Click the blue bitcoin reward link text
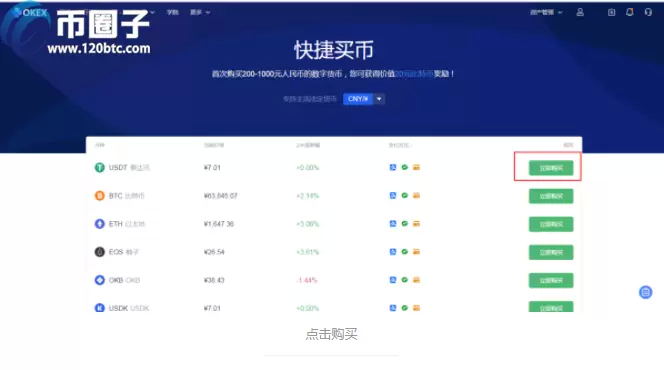The height and width of the screenshot is (370, 664). (414, 74)
